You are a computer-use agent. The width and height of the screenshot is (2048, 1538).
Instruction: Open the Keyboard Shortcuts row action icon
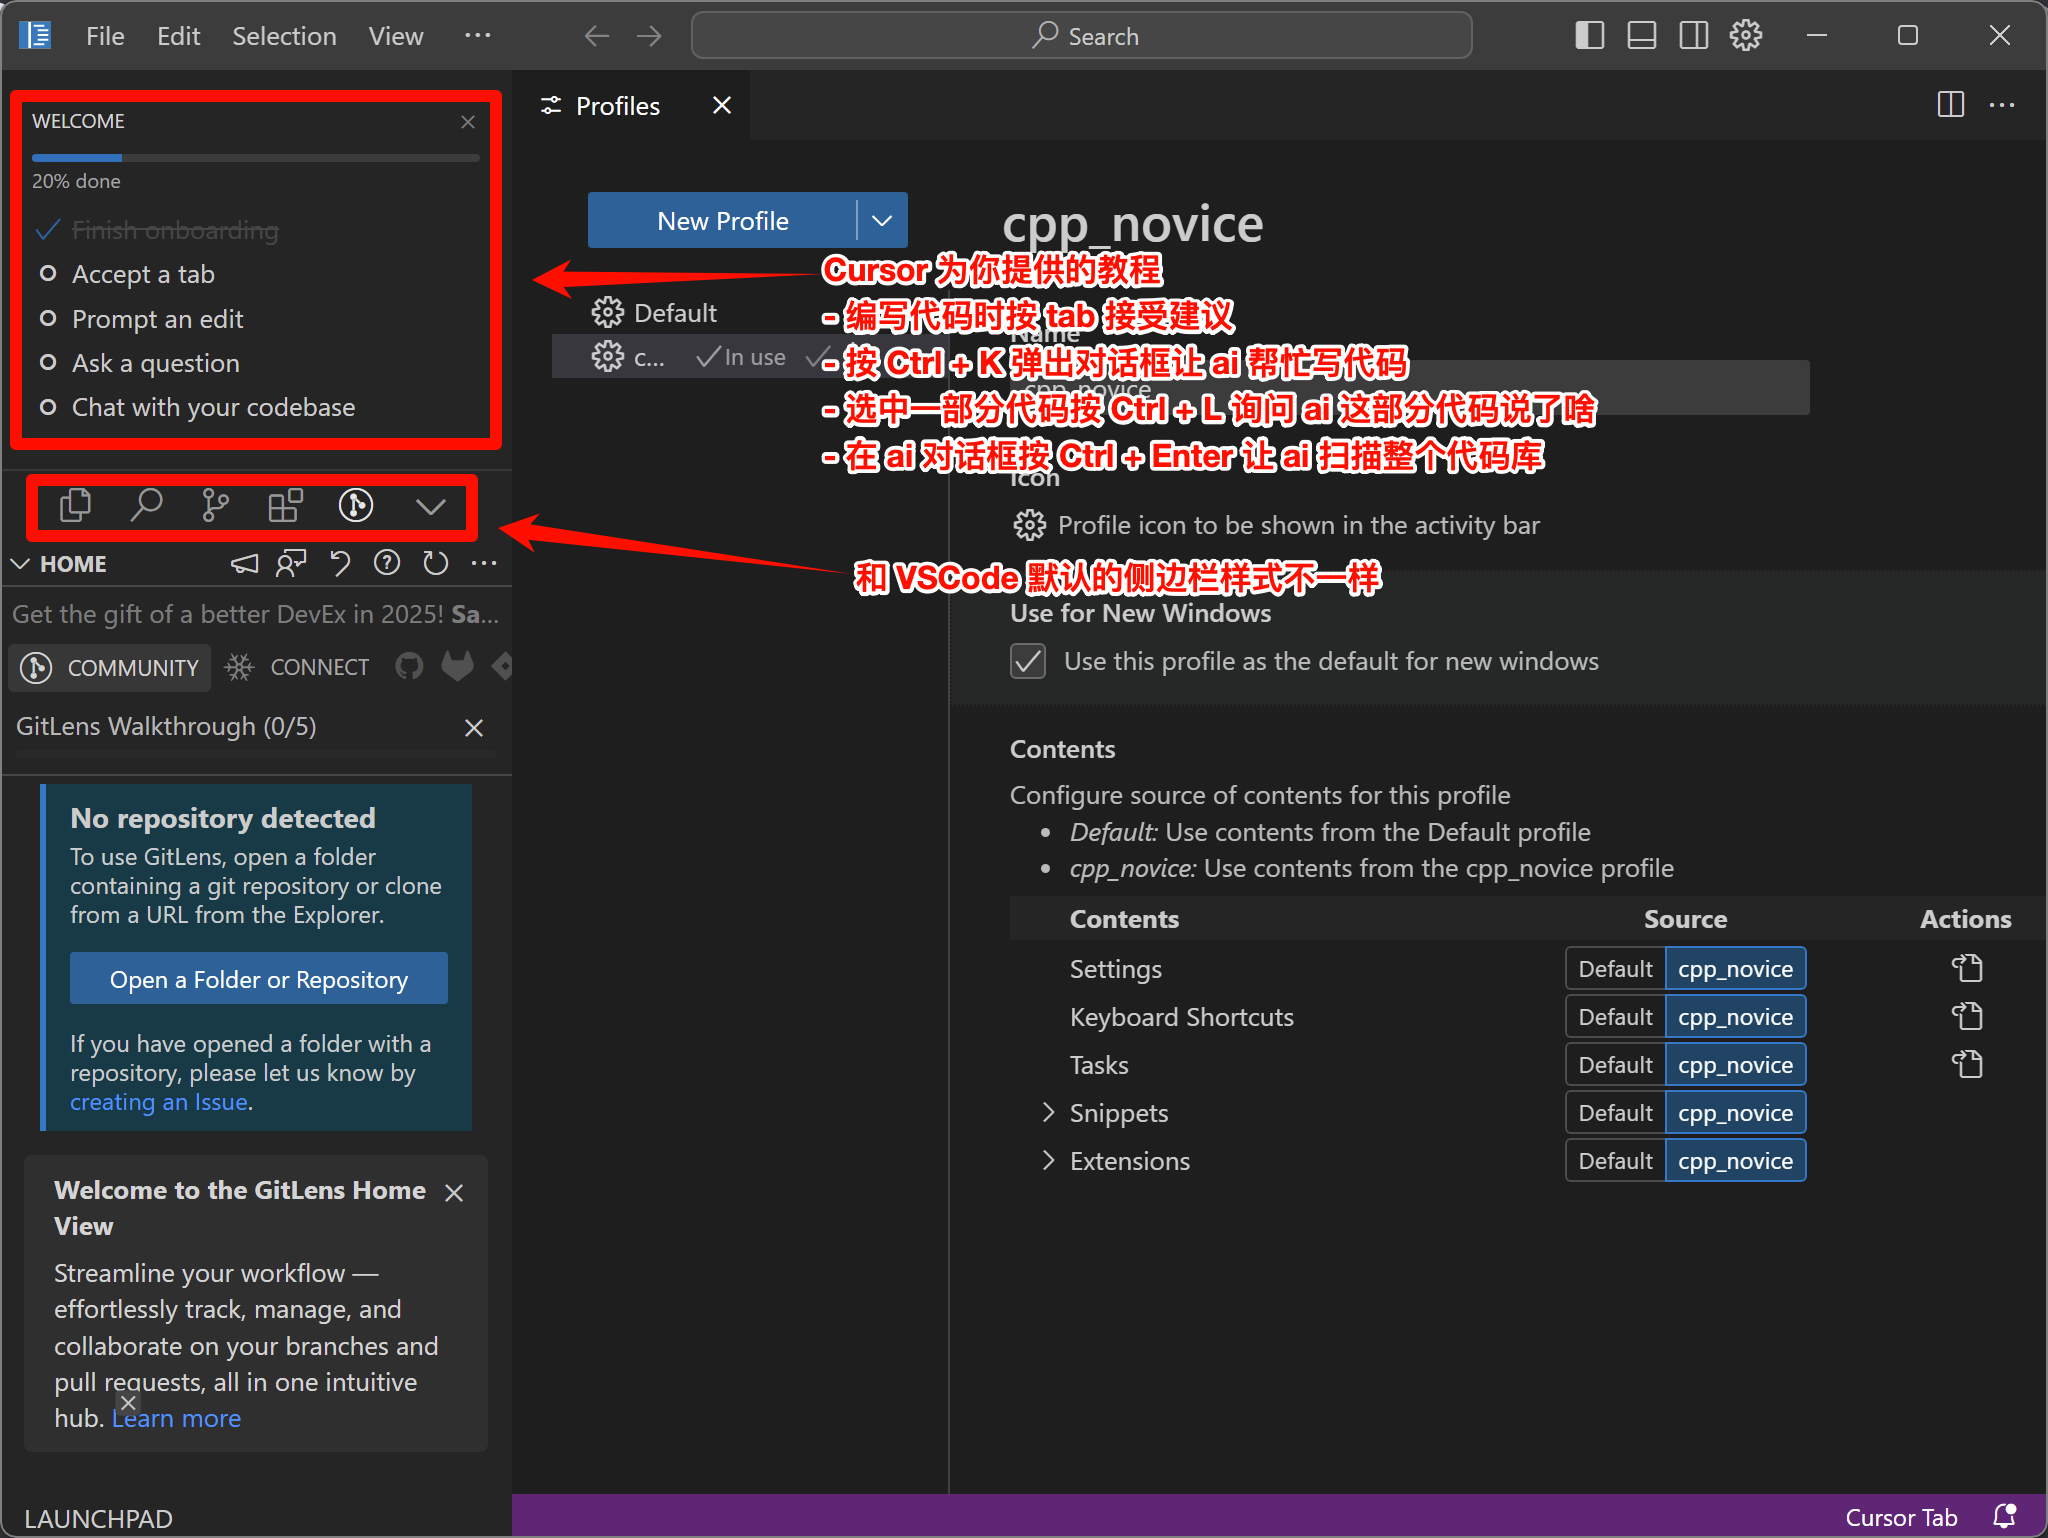1967,1016
